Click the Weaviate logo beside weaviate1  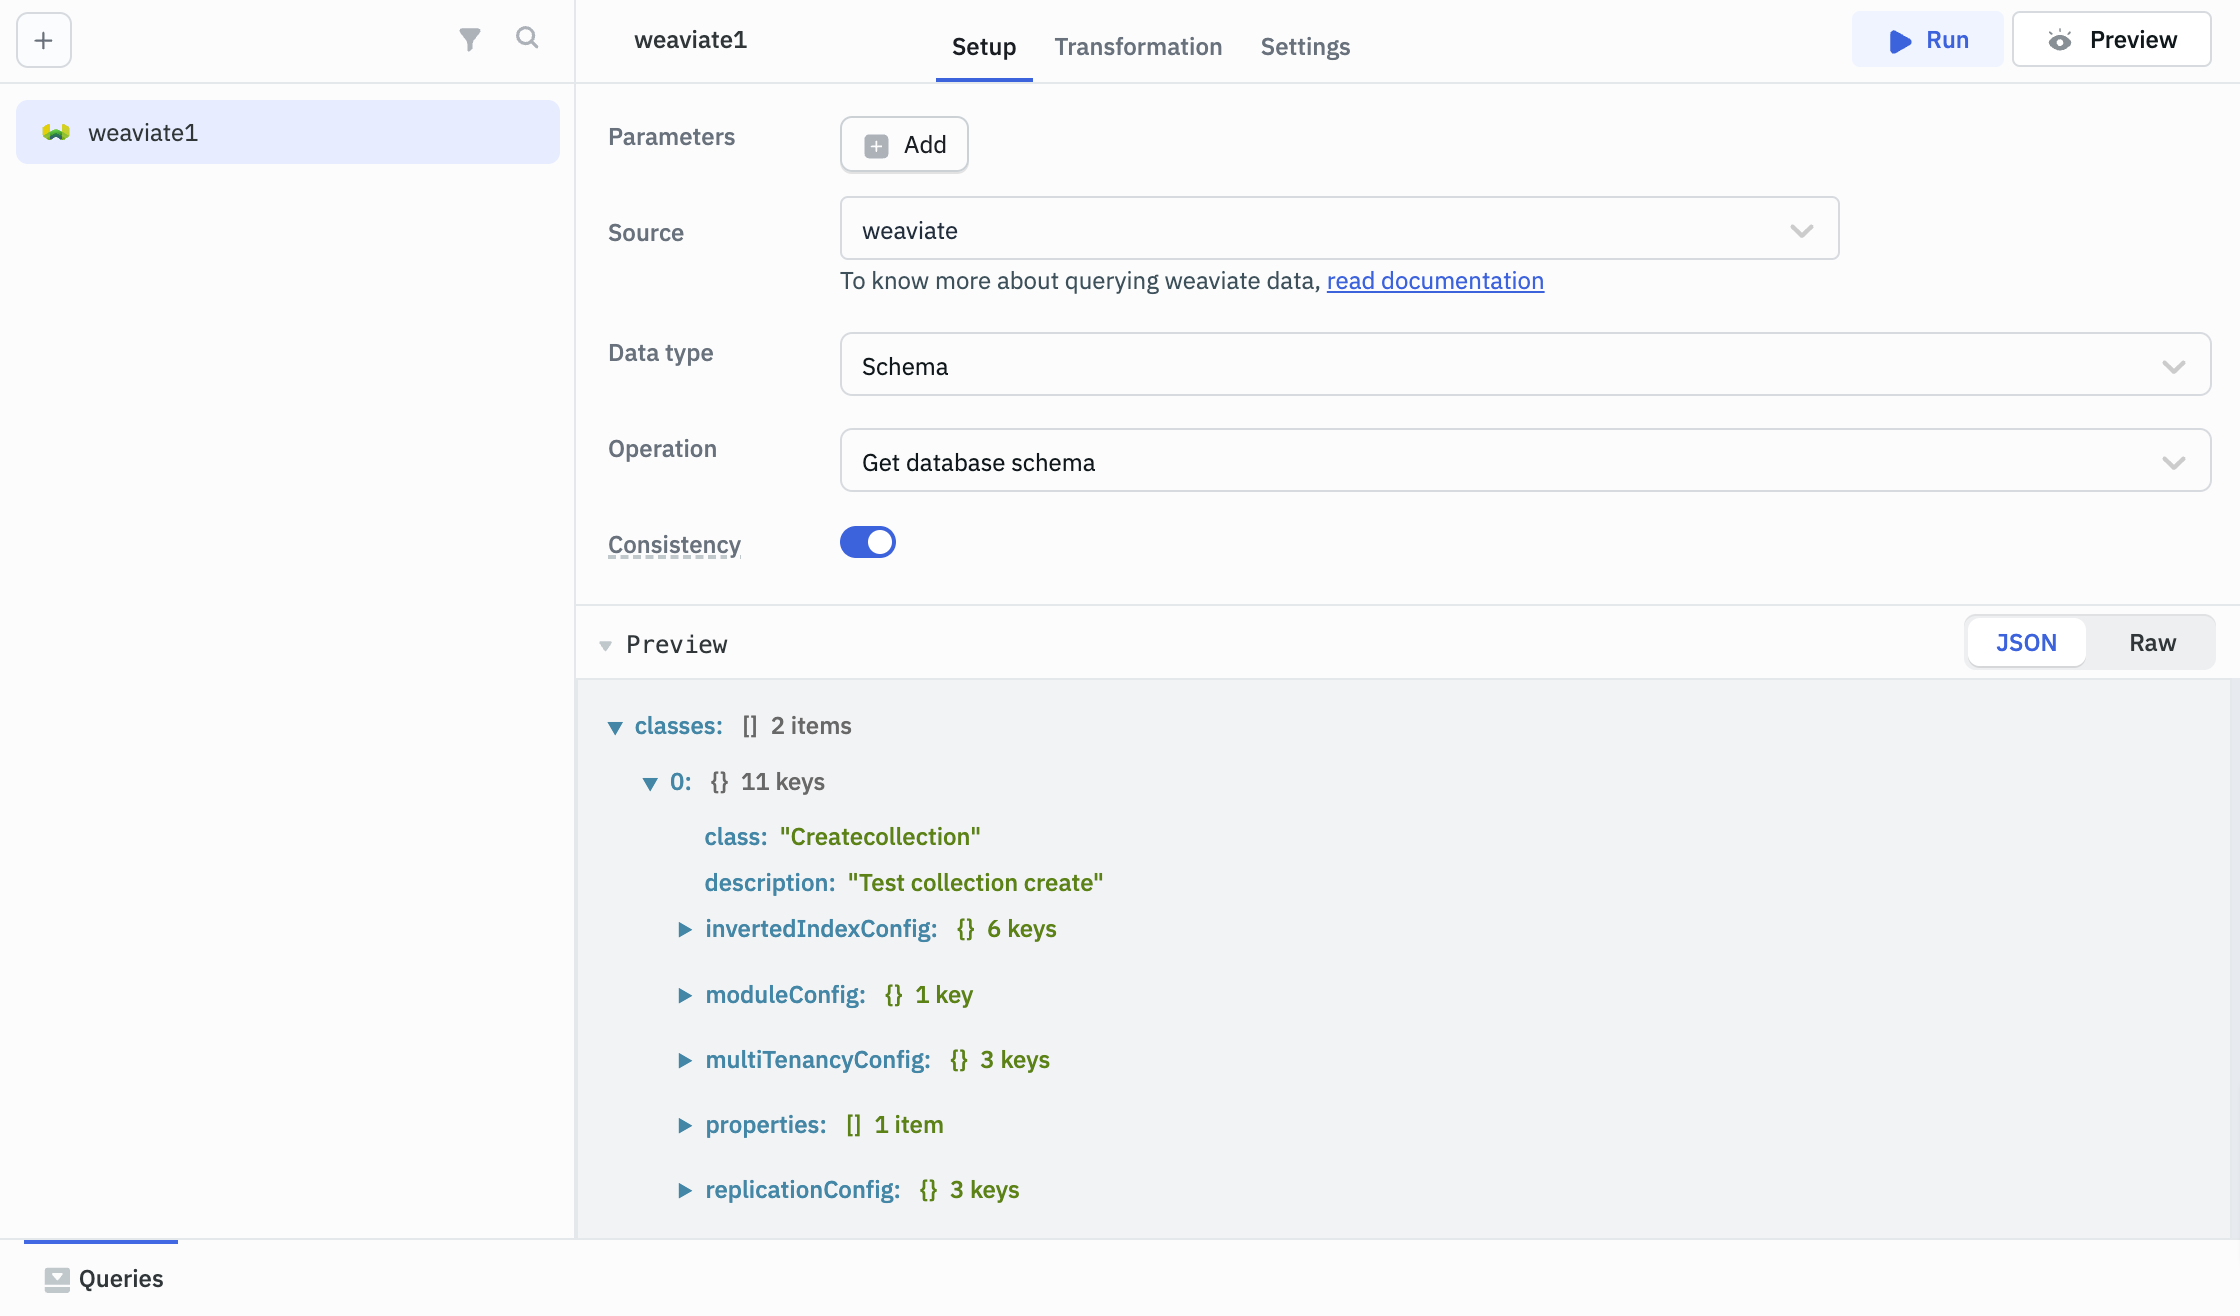55,131
